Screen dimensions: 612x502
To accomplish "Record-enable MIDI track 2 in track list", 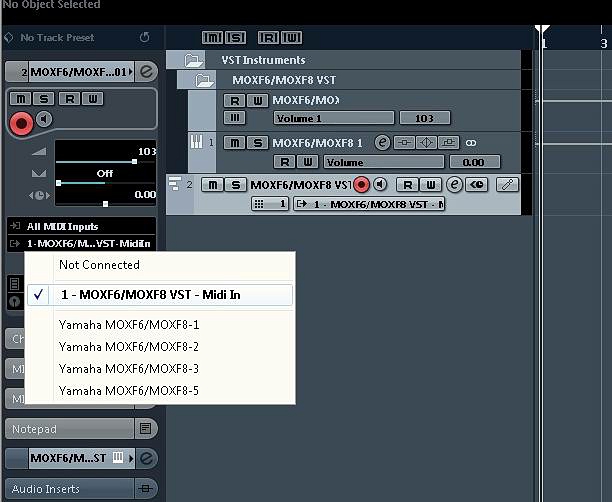I will [x=361, y=185].
